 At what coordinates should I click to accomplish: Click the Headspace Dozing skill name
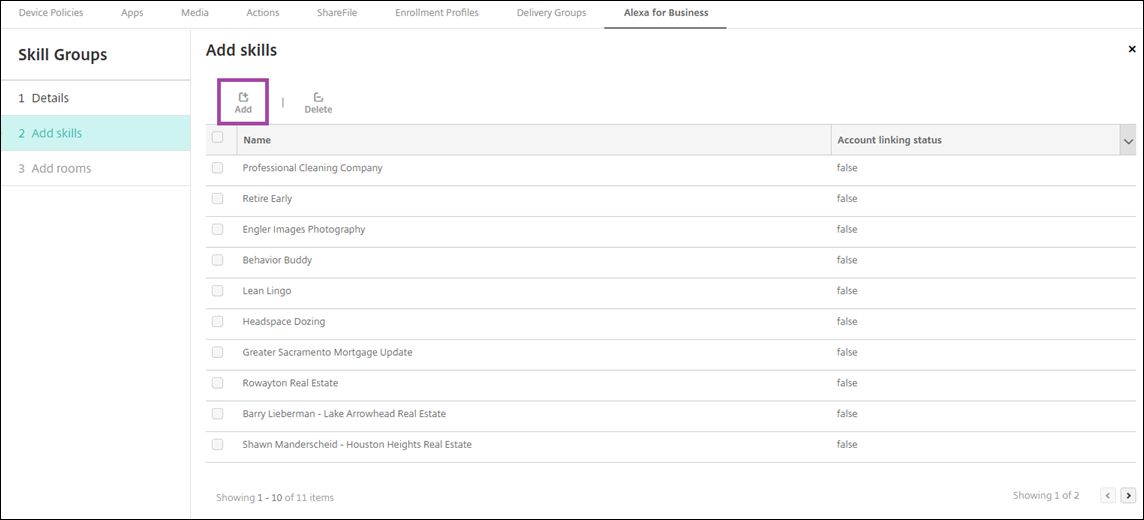click(x=284, y=321)
